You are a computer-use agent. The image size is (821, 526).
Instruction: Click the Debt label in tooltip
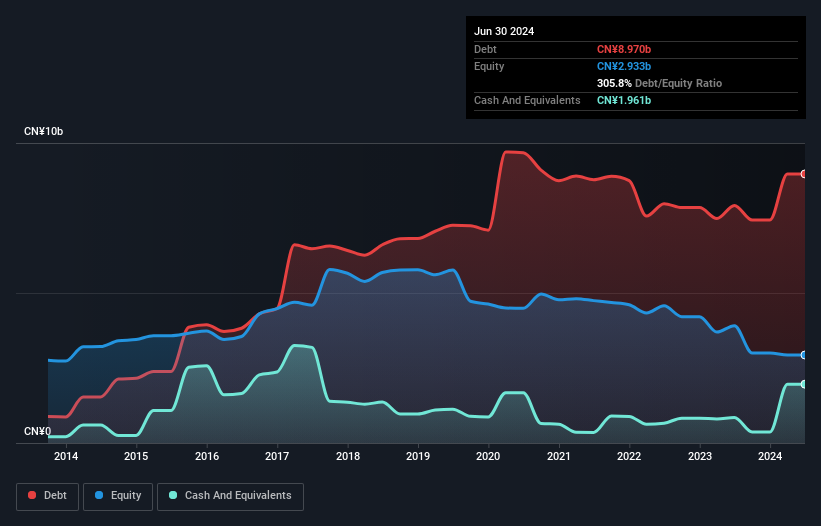click(485, 49)
